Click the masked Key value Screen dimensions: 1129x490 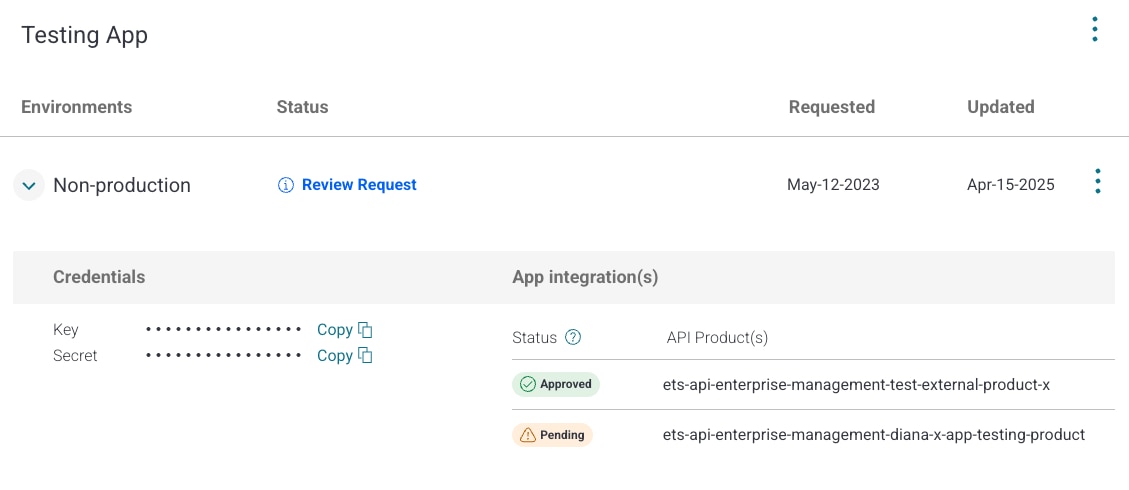[223, 330]
